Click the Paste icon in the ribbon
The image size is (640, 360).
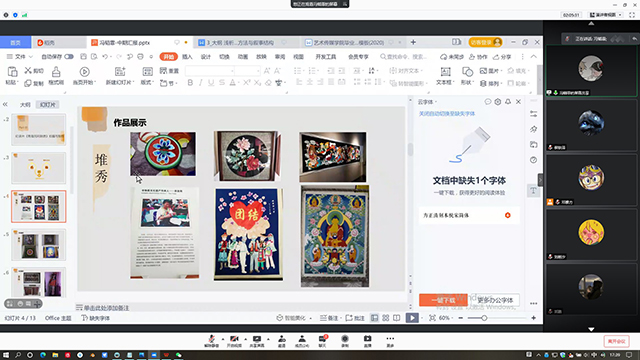(12, 72)
